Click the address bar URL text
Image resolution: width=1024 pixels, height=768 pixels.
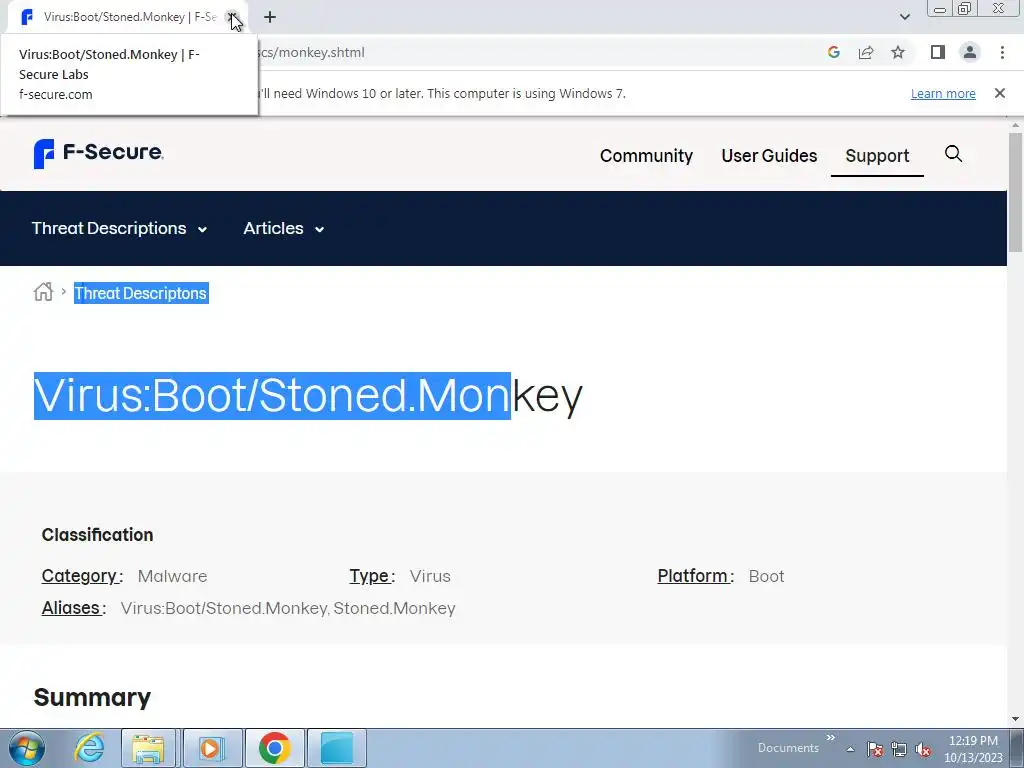312,53
